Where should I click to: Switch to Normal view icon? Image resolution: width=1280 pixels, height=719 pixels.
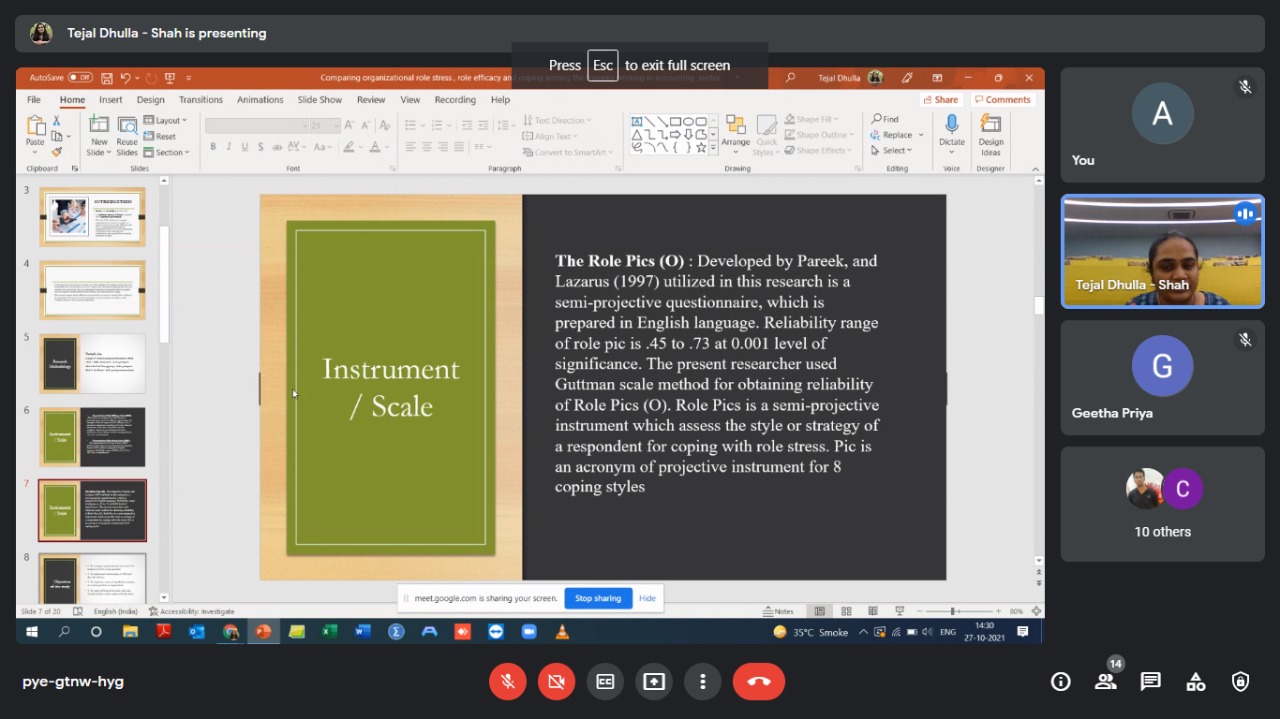click(x=820, y=611)
